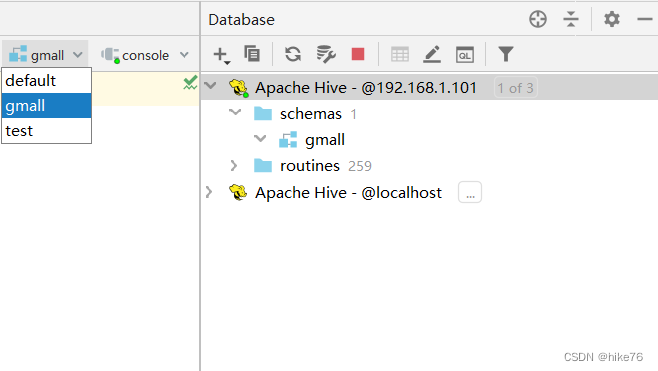Hide the Database tool window
Image resolution: width=658 pixels, height=371 pixels.
645,19
